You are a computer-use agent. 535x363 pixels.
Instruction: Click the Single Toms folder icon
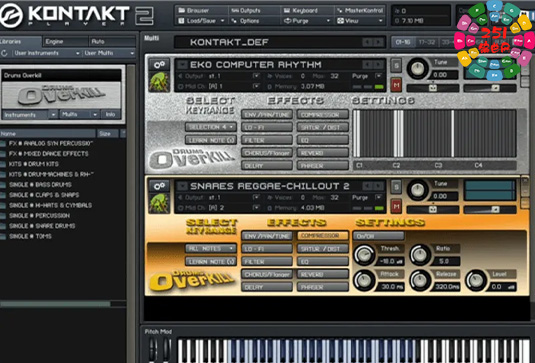point(3,236)
